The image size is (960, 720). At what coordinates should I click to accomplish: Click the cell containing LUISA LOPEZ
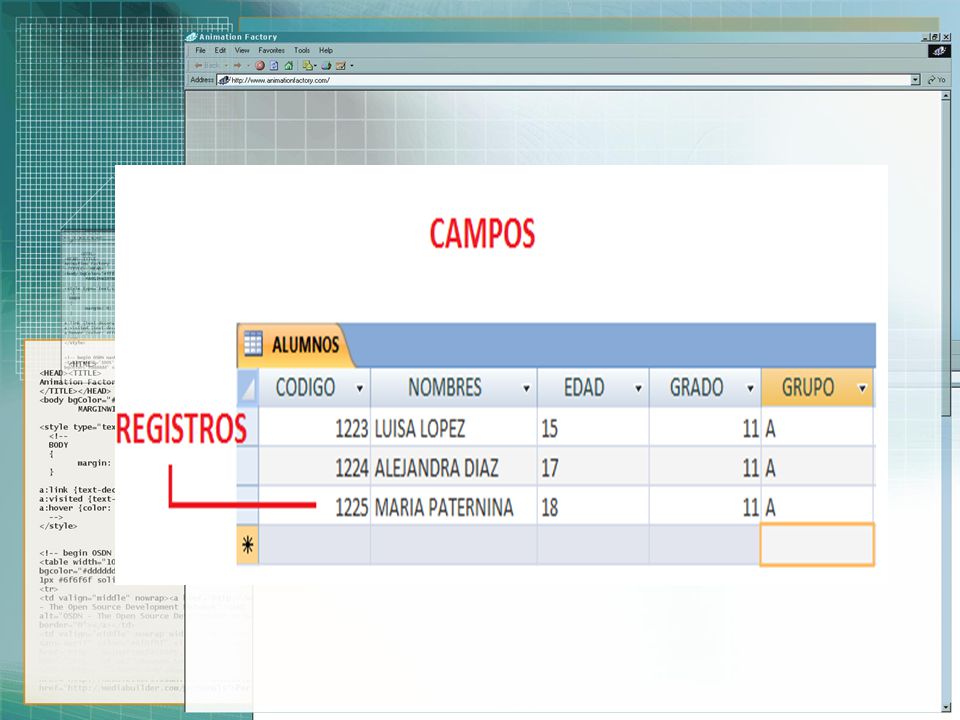coord(454,427)
